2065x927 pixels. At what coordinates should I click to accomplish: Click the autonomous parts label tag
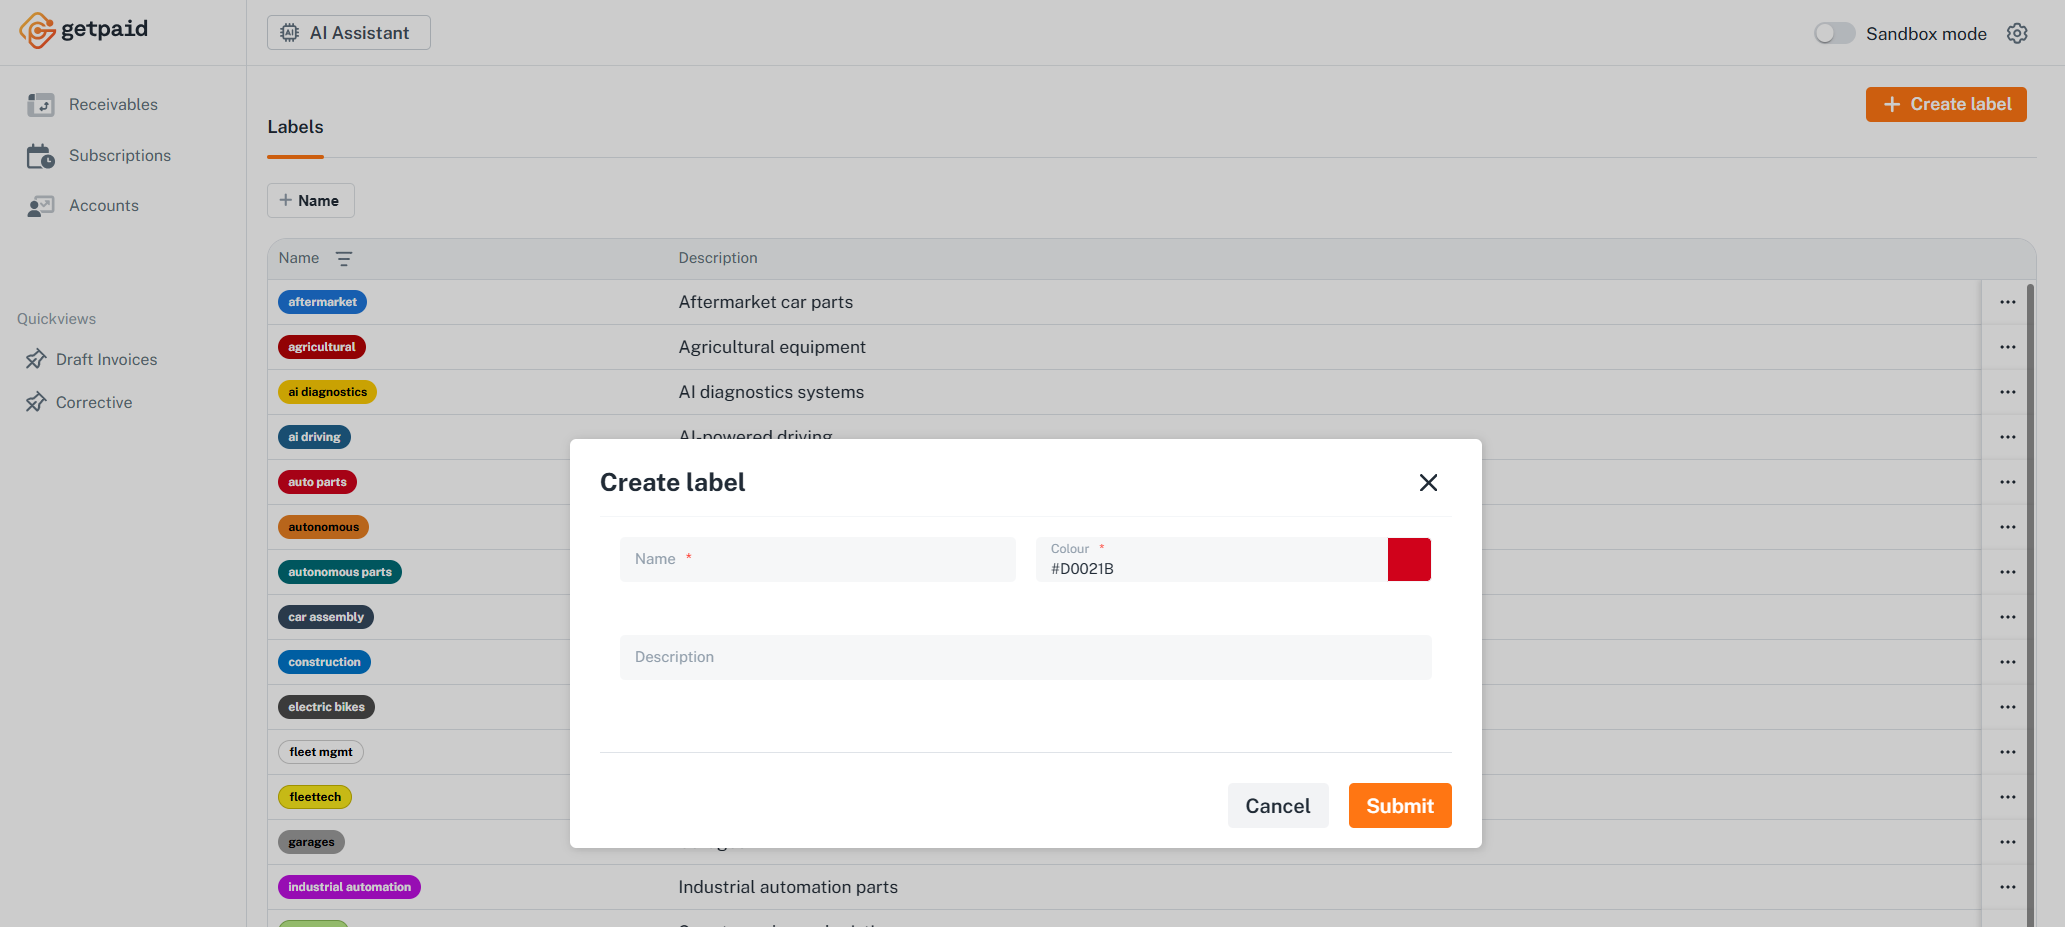[340, 572]
